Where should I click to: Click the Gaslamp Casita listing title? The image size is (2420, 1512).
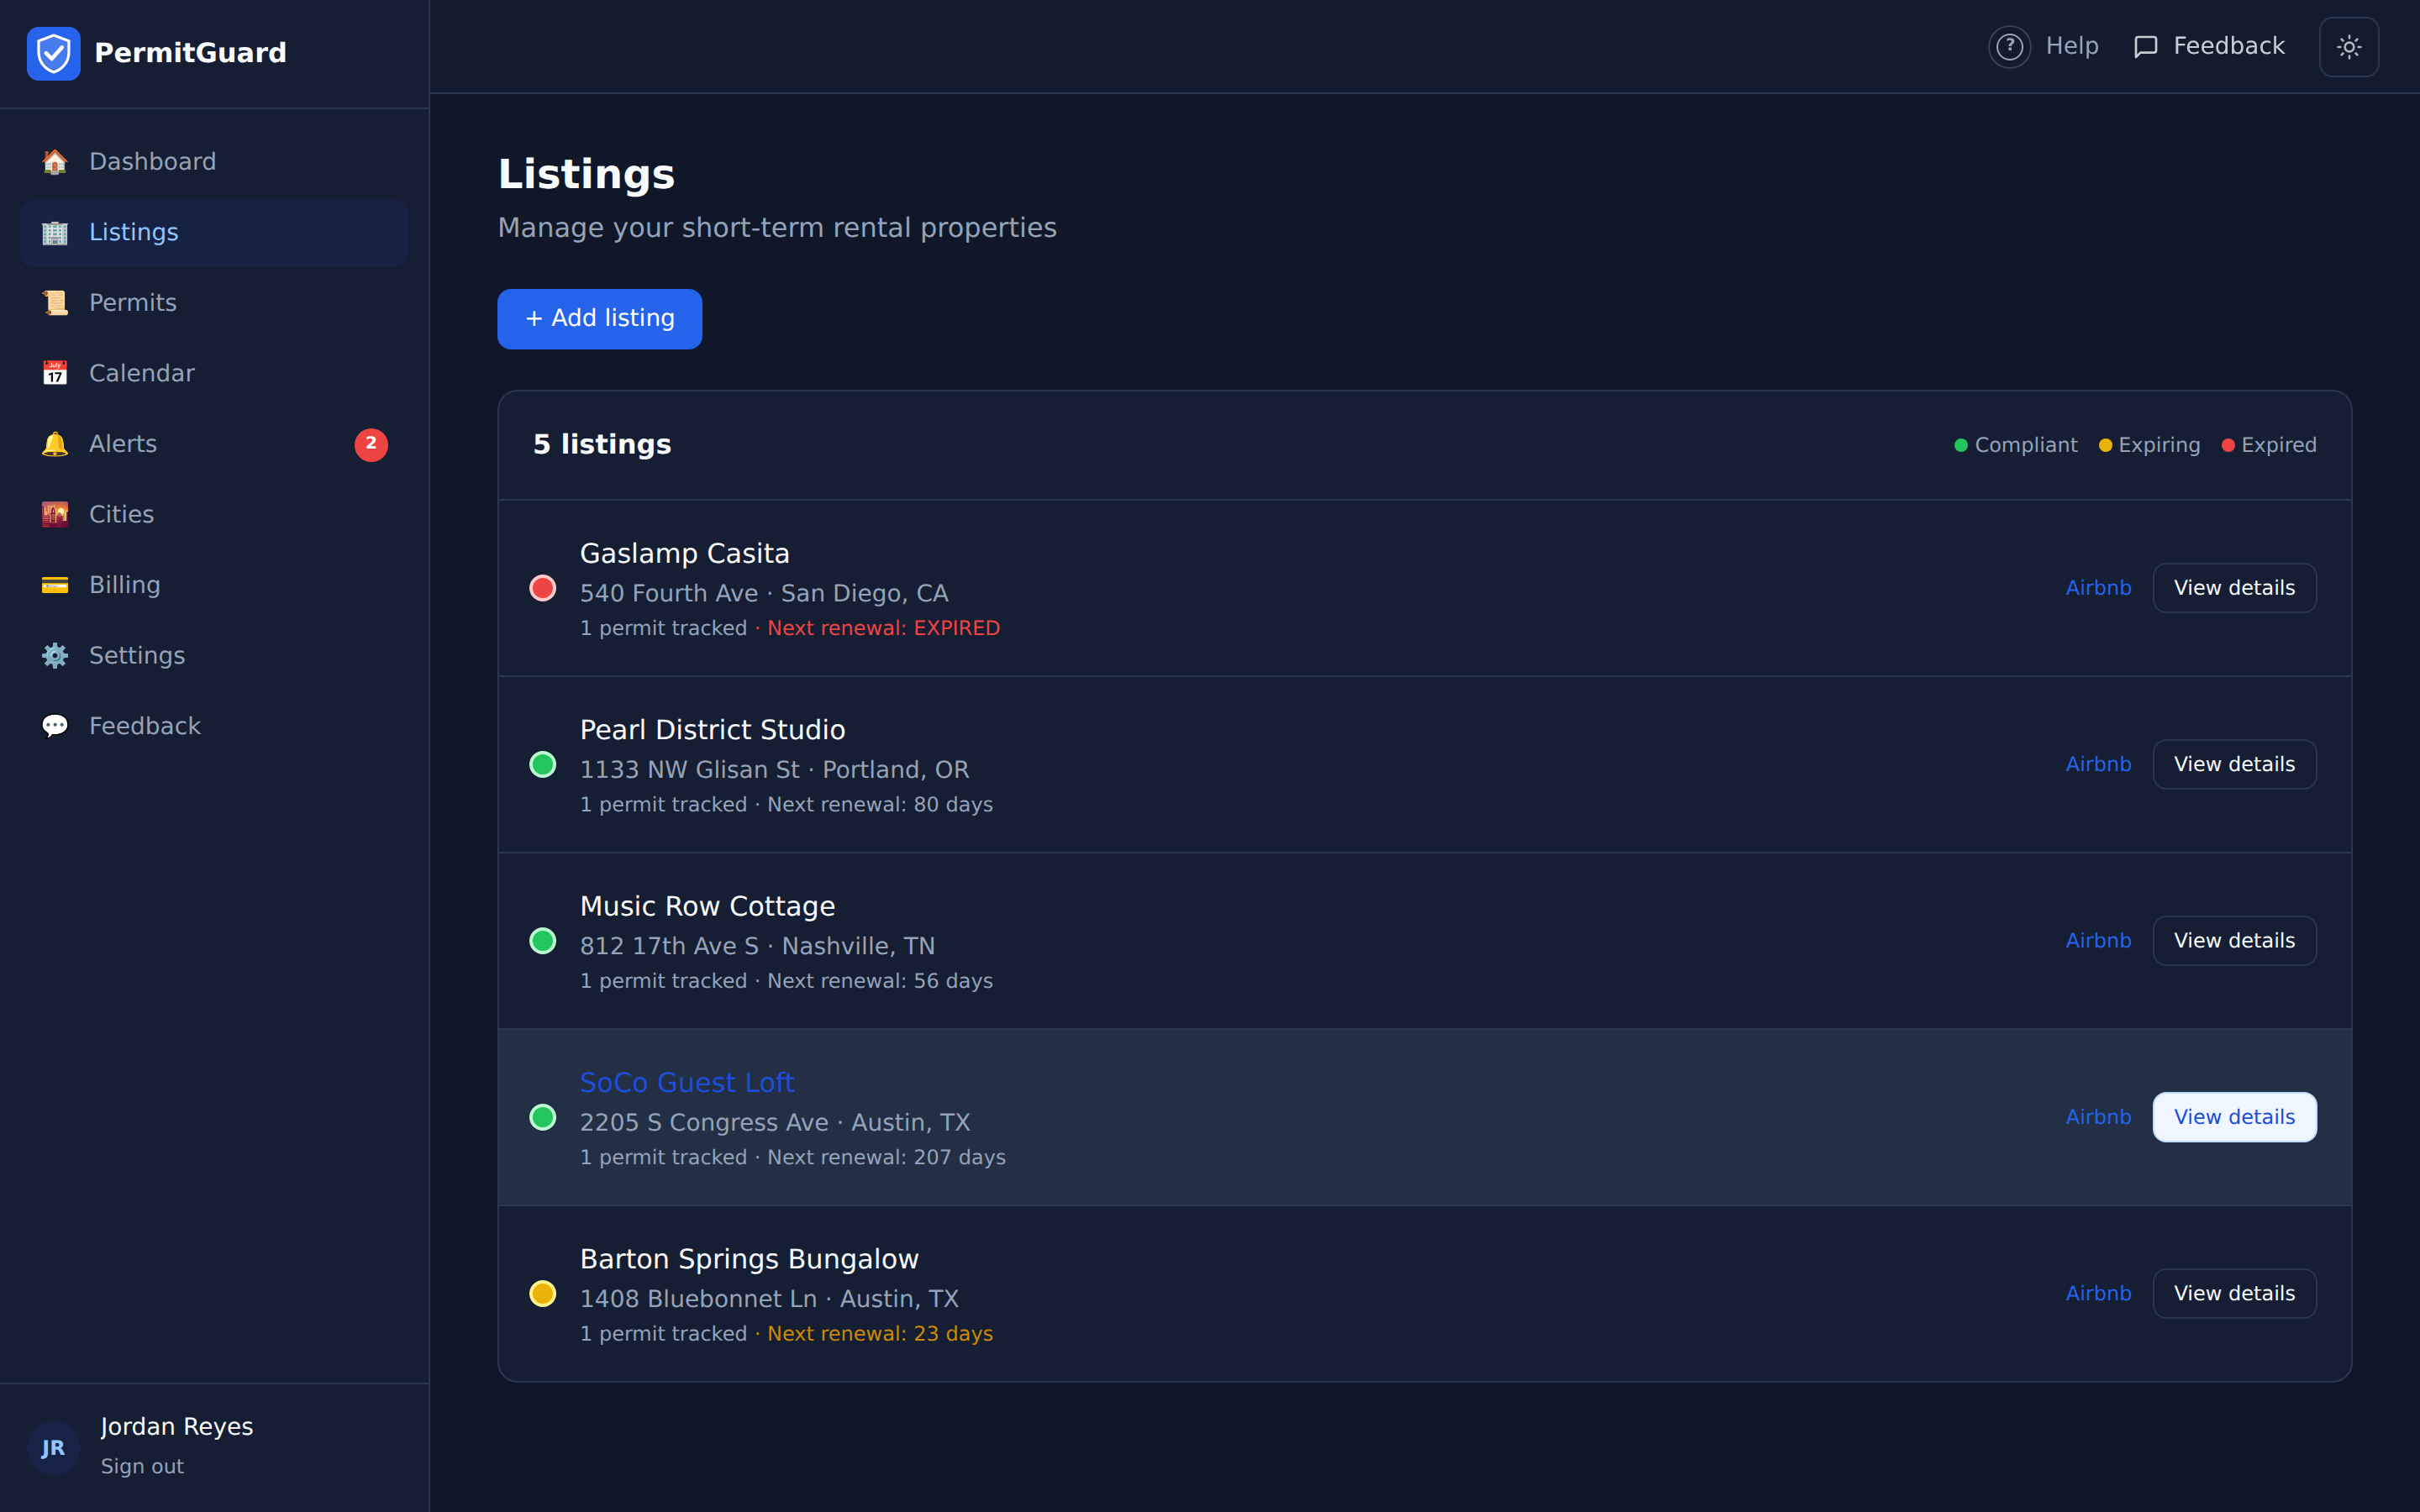pos(685,554)
